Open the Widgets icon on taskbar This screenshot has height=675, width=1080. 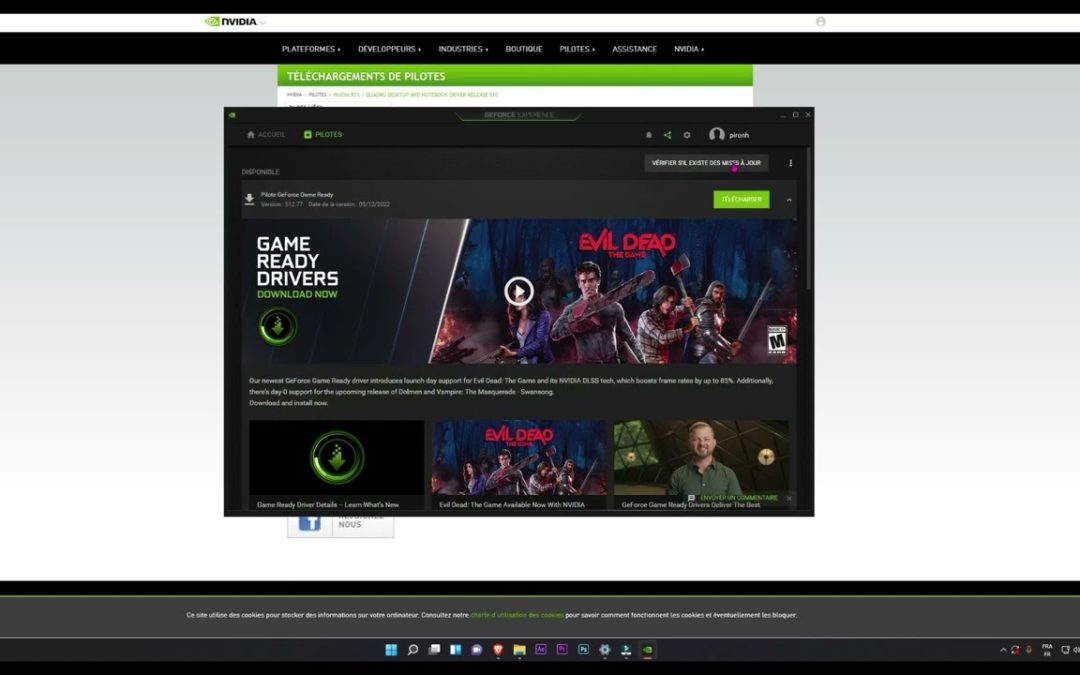(x=455, y=650)
